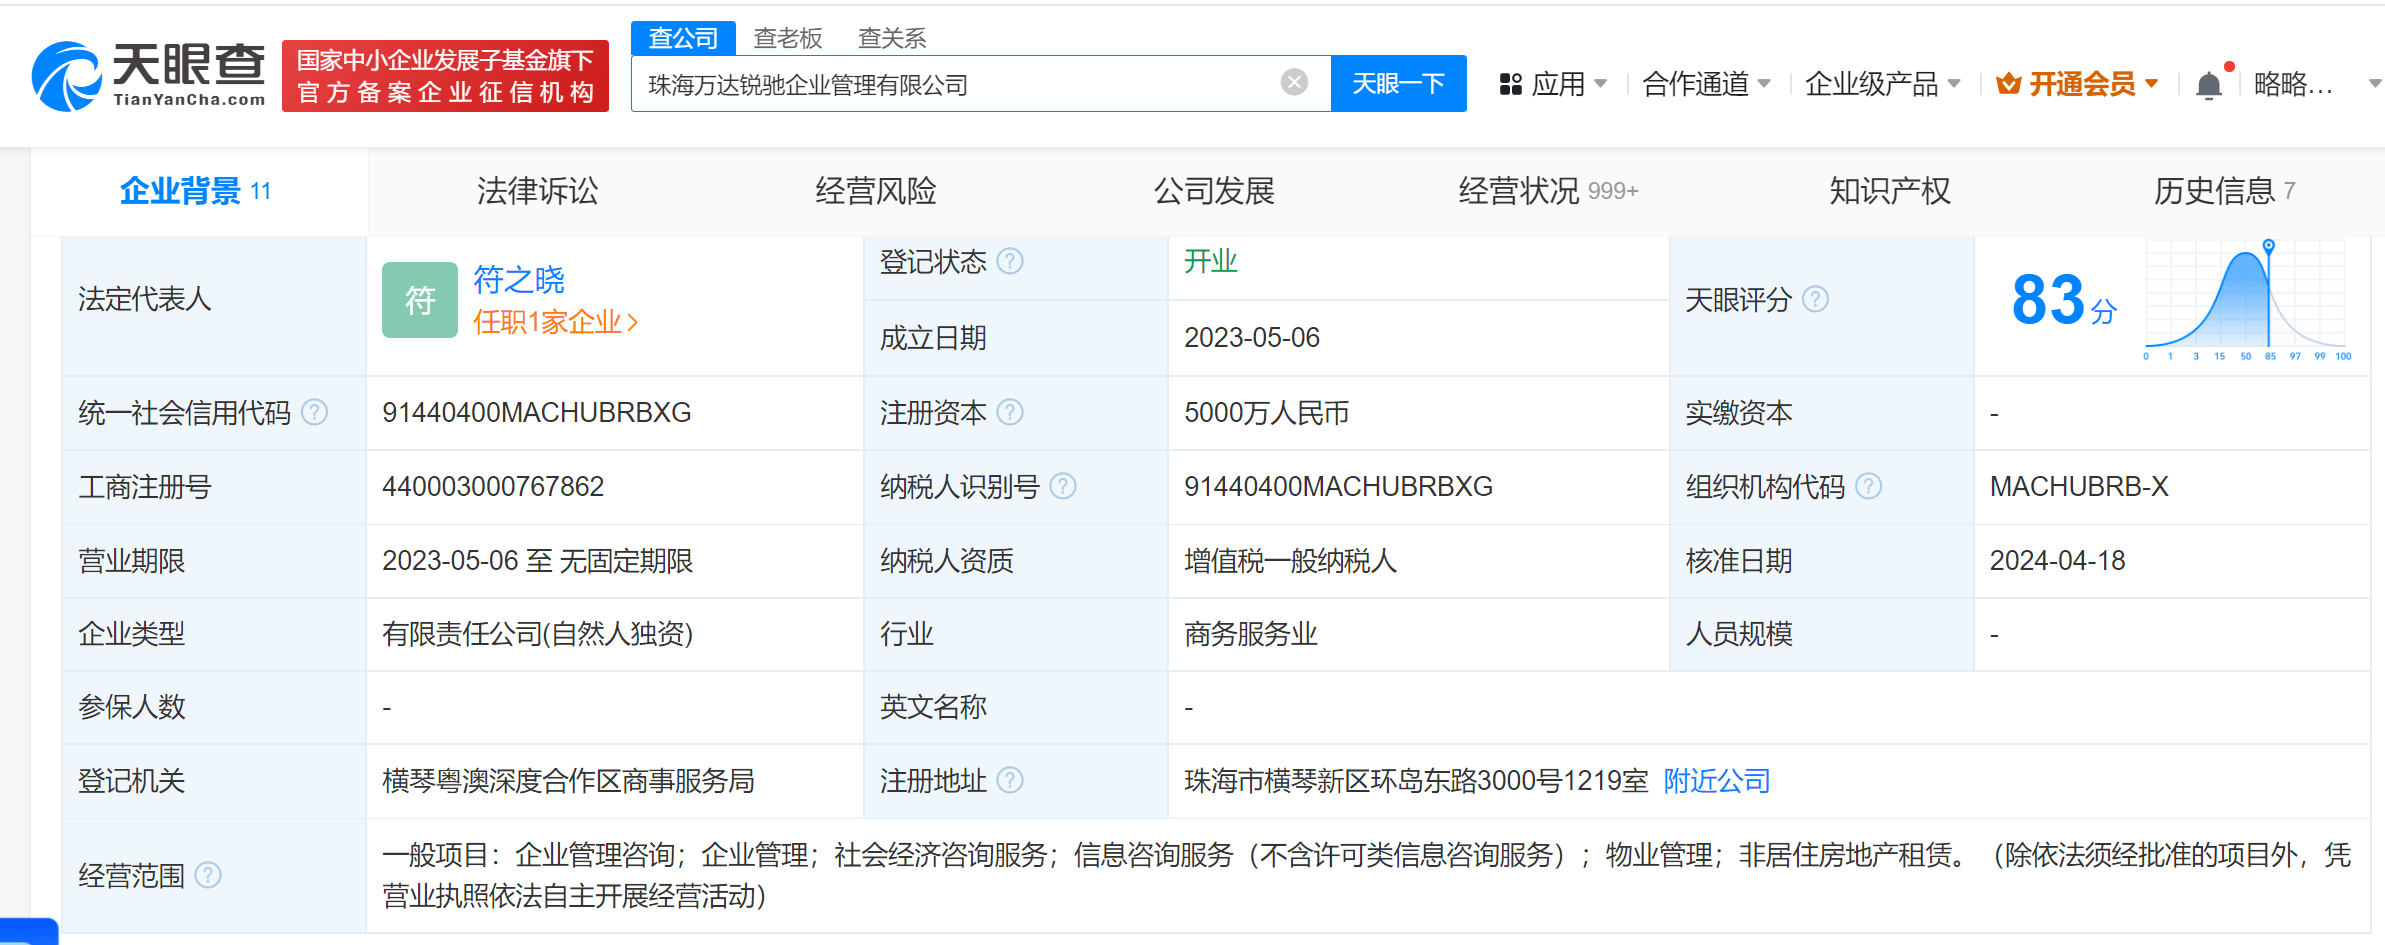Click the 开业 registration status
The width and height of the screenshot is (2385, 945).
(x=1211, y=261)
